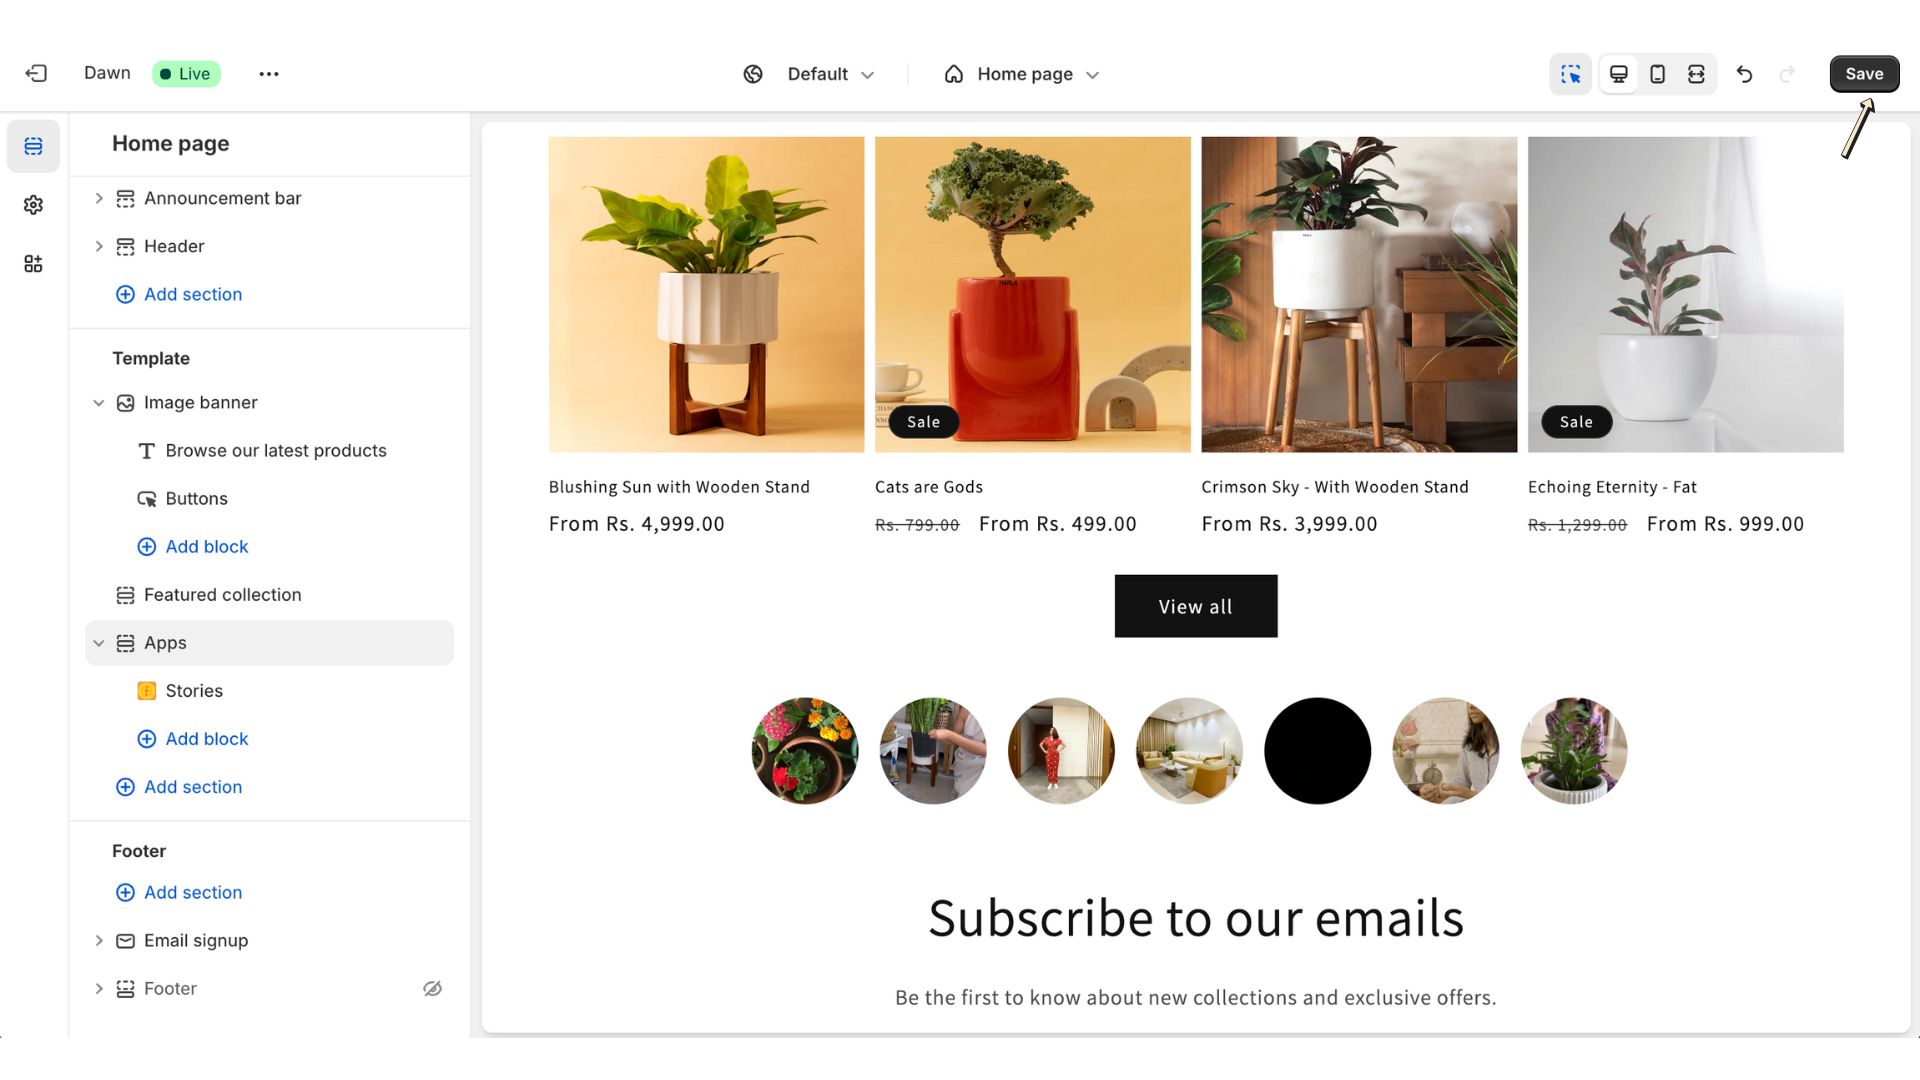The image size is (1920, 1080).
Task: Click the Save button
Action: [x=1865, y=73]
